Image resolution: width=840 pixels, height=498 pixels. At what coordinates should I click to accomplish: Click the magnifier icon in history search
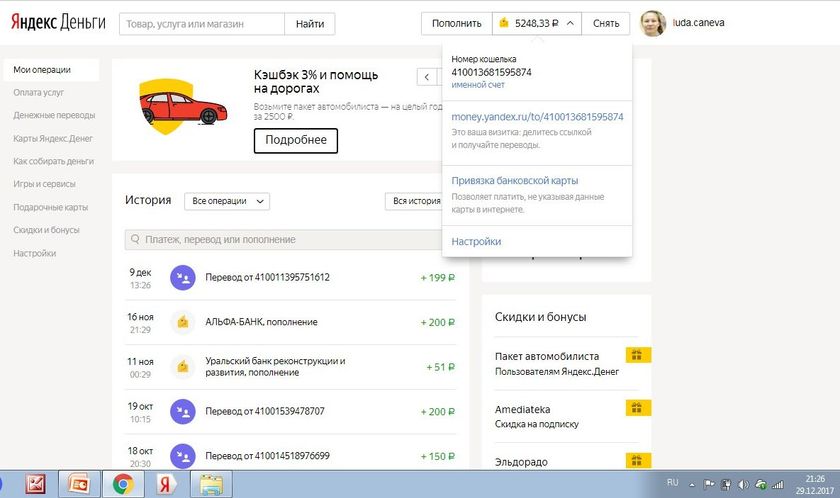click(x=135, y=239)
